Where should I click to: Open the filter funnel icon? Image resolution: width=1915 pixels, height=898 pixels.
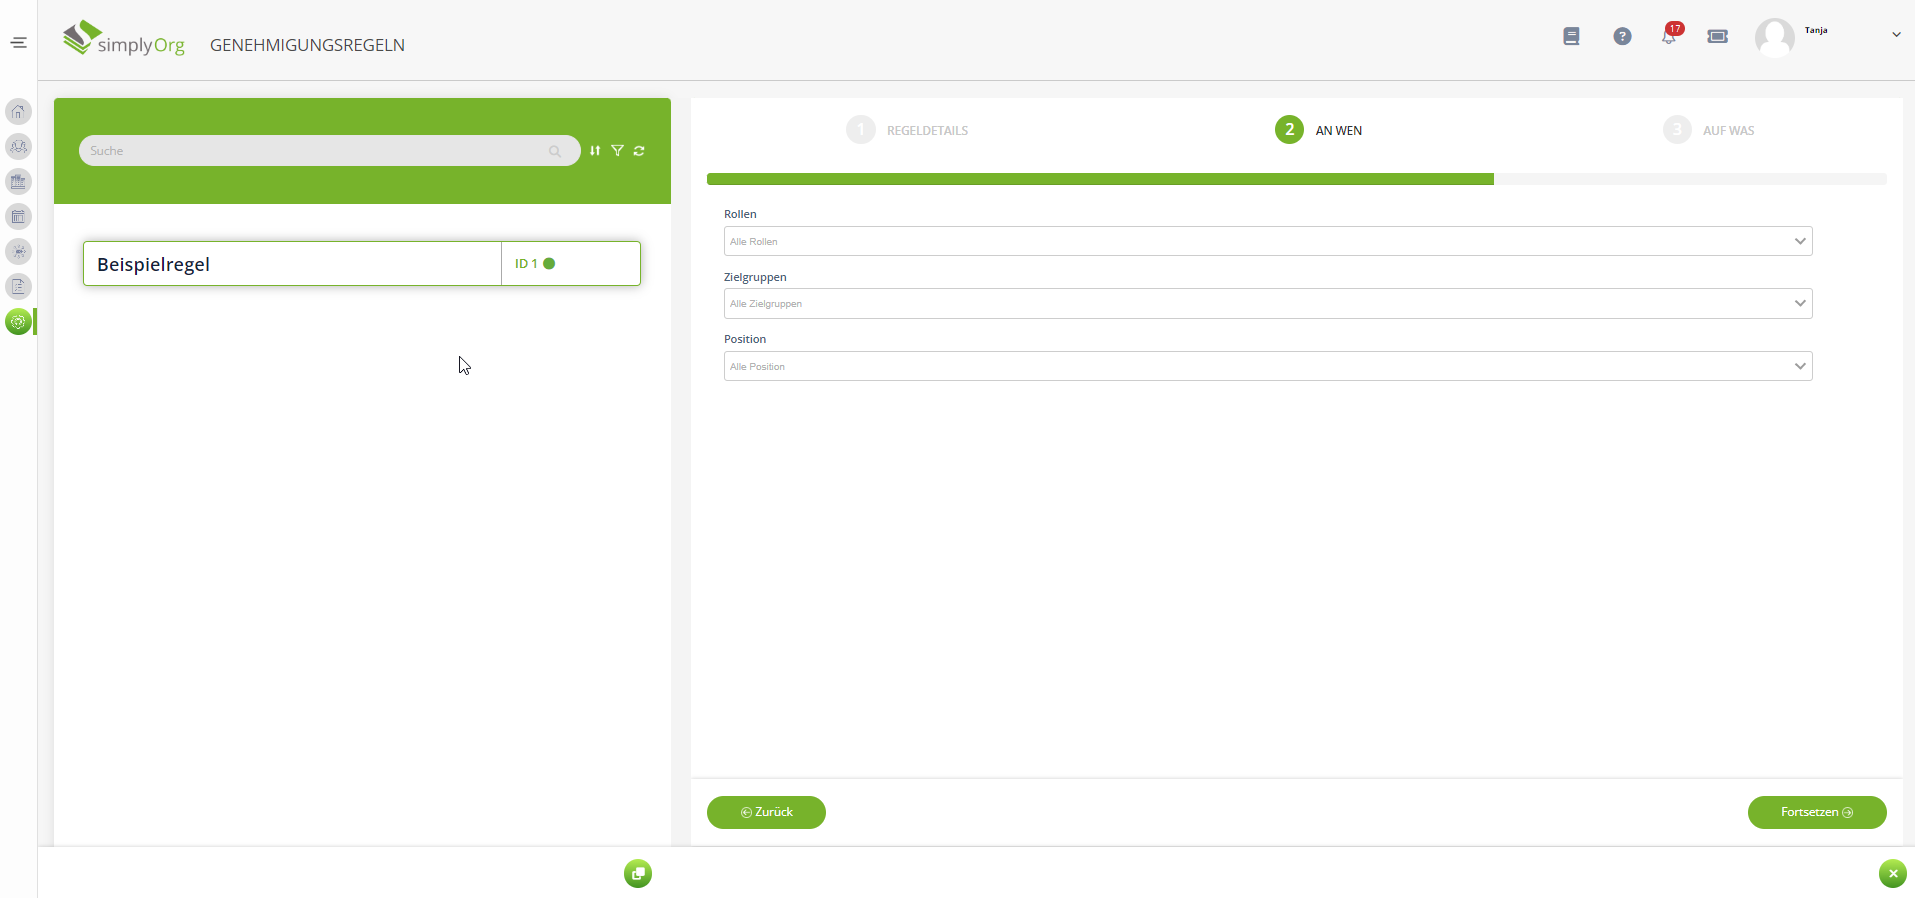(617, 151)
